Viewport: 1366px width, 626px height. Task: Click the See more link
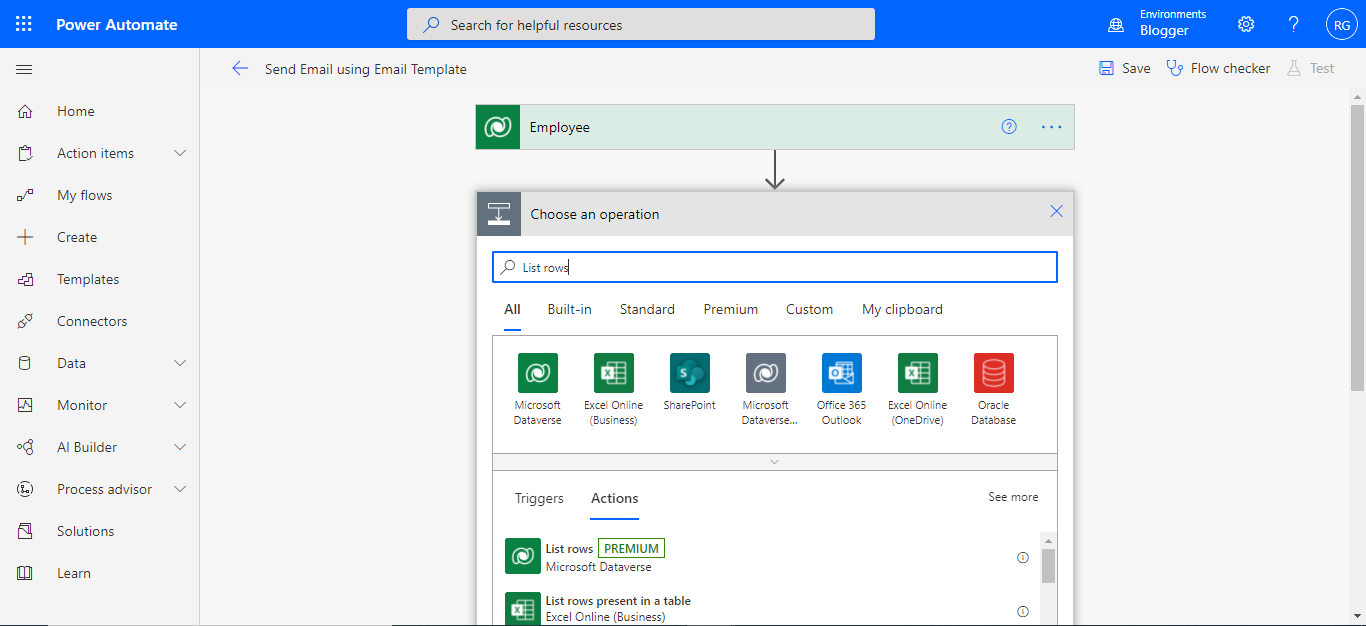(1013, 497)
